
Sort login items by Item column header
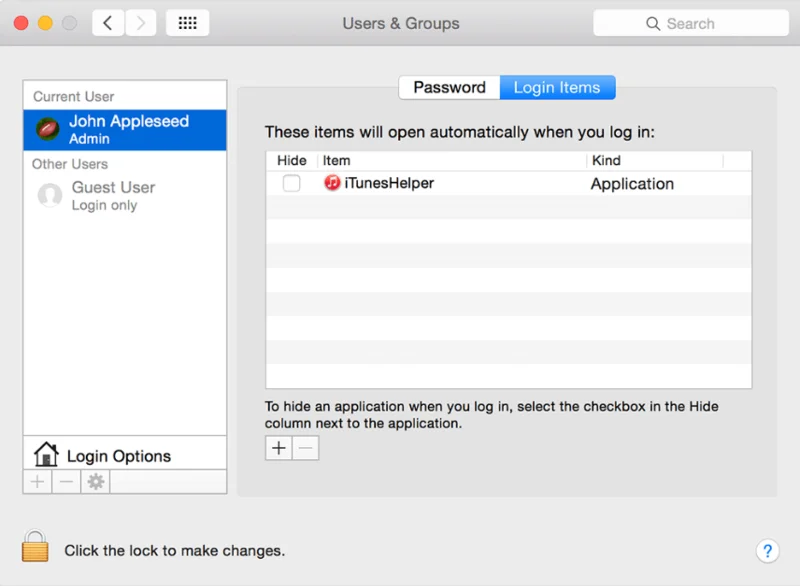pyautogui.click(x=452, y=160)
